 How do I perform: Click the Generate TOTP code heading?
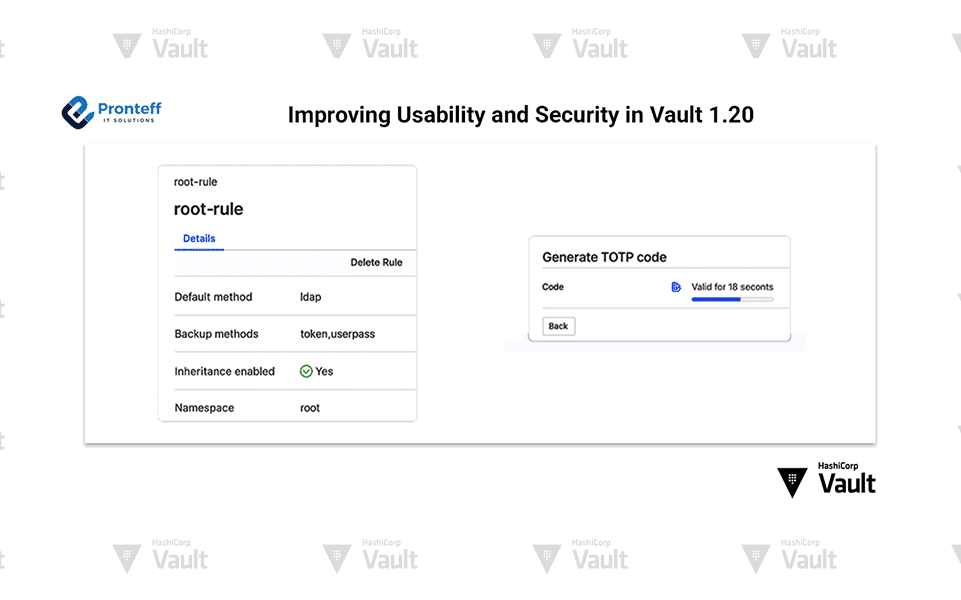tap(604, 257)
